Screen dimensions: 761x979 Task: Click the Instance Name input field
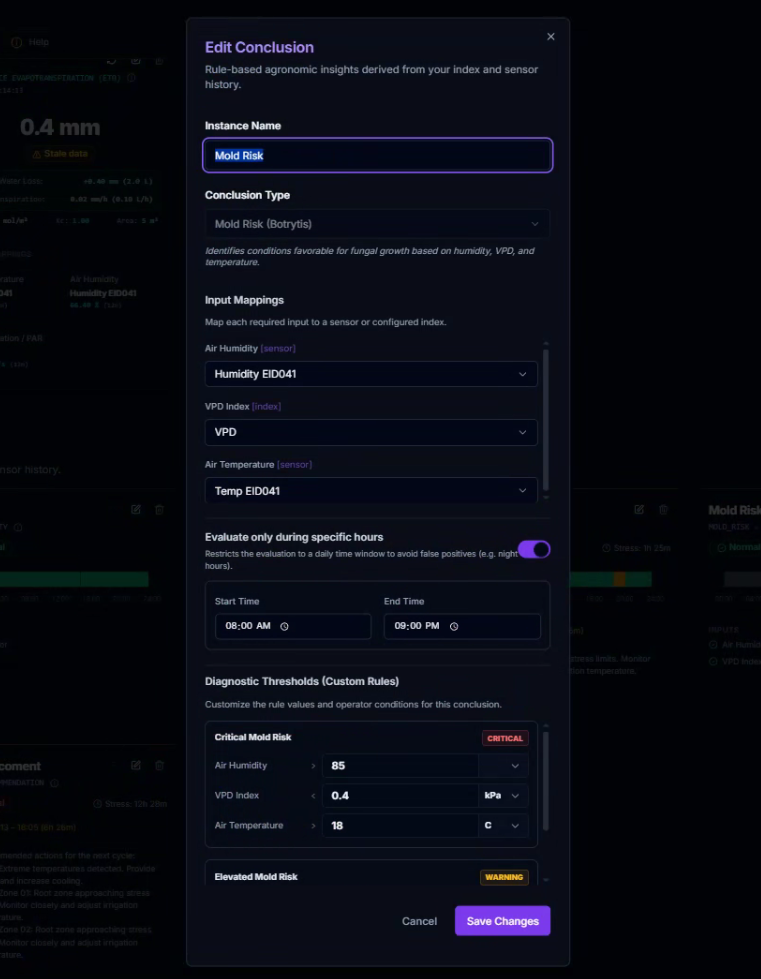click(378, 155)
